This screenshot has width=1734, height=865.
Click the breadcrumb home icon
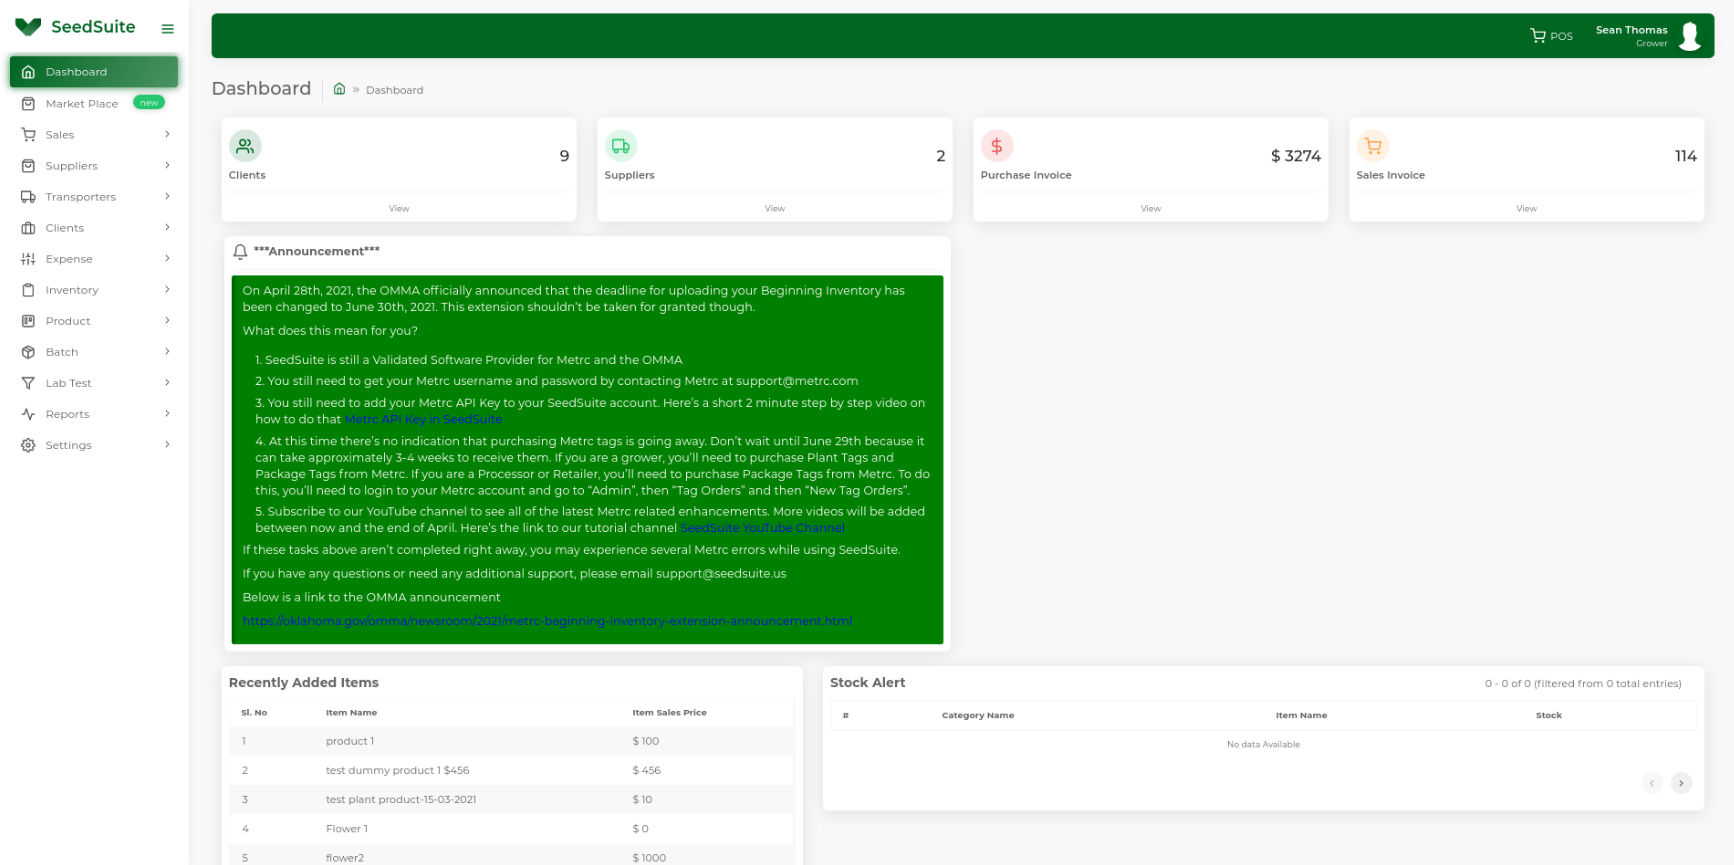pos(339,89)
